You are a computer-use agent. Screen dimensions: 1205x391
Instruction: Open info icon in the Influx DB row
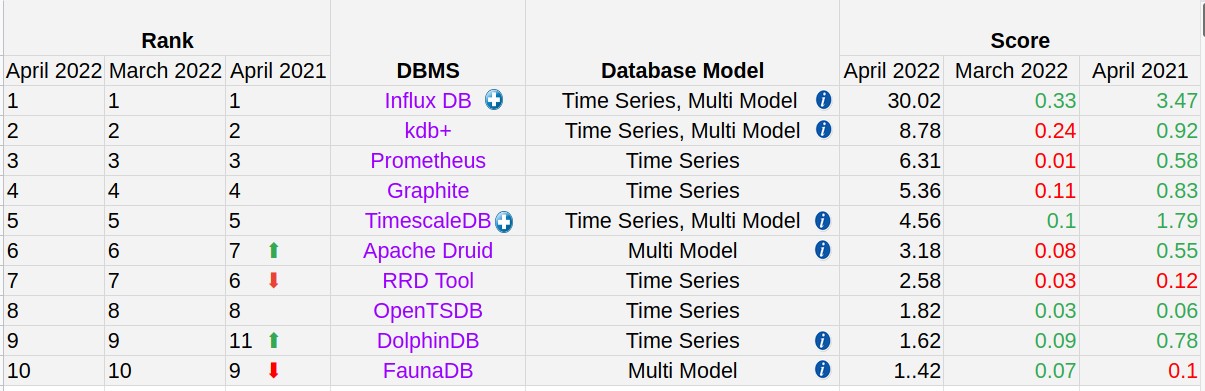(x=823, y=100)
